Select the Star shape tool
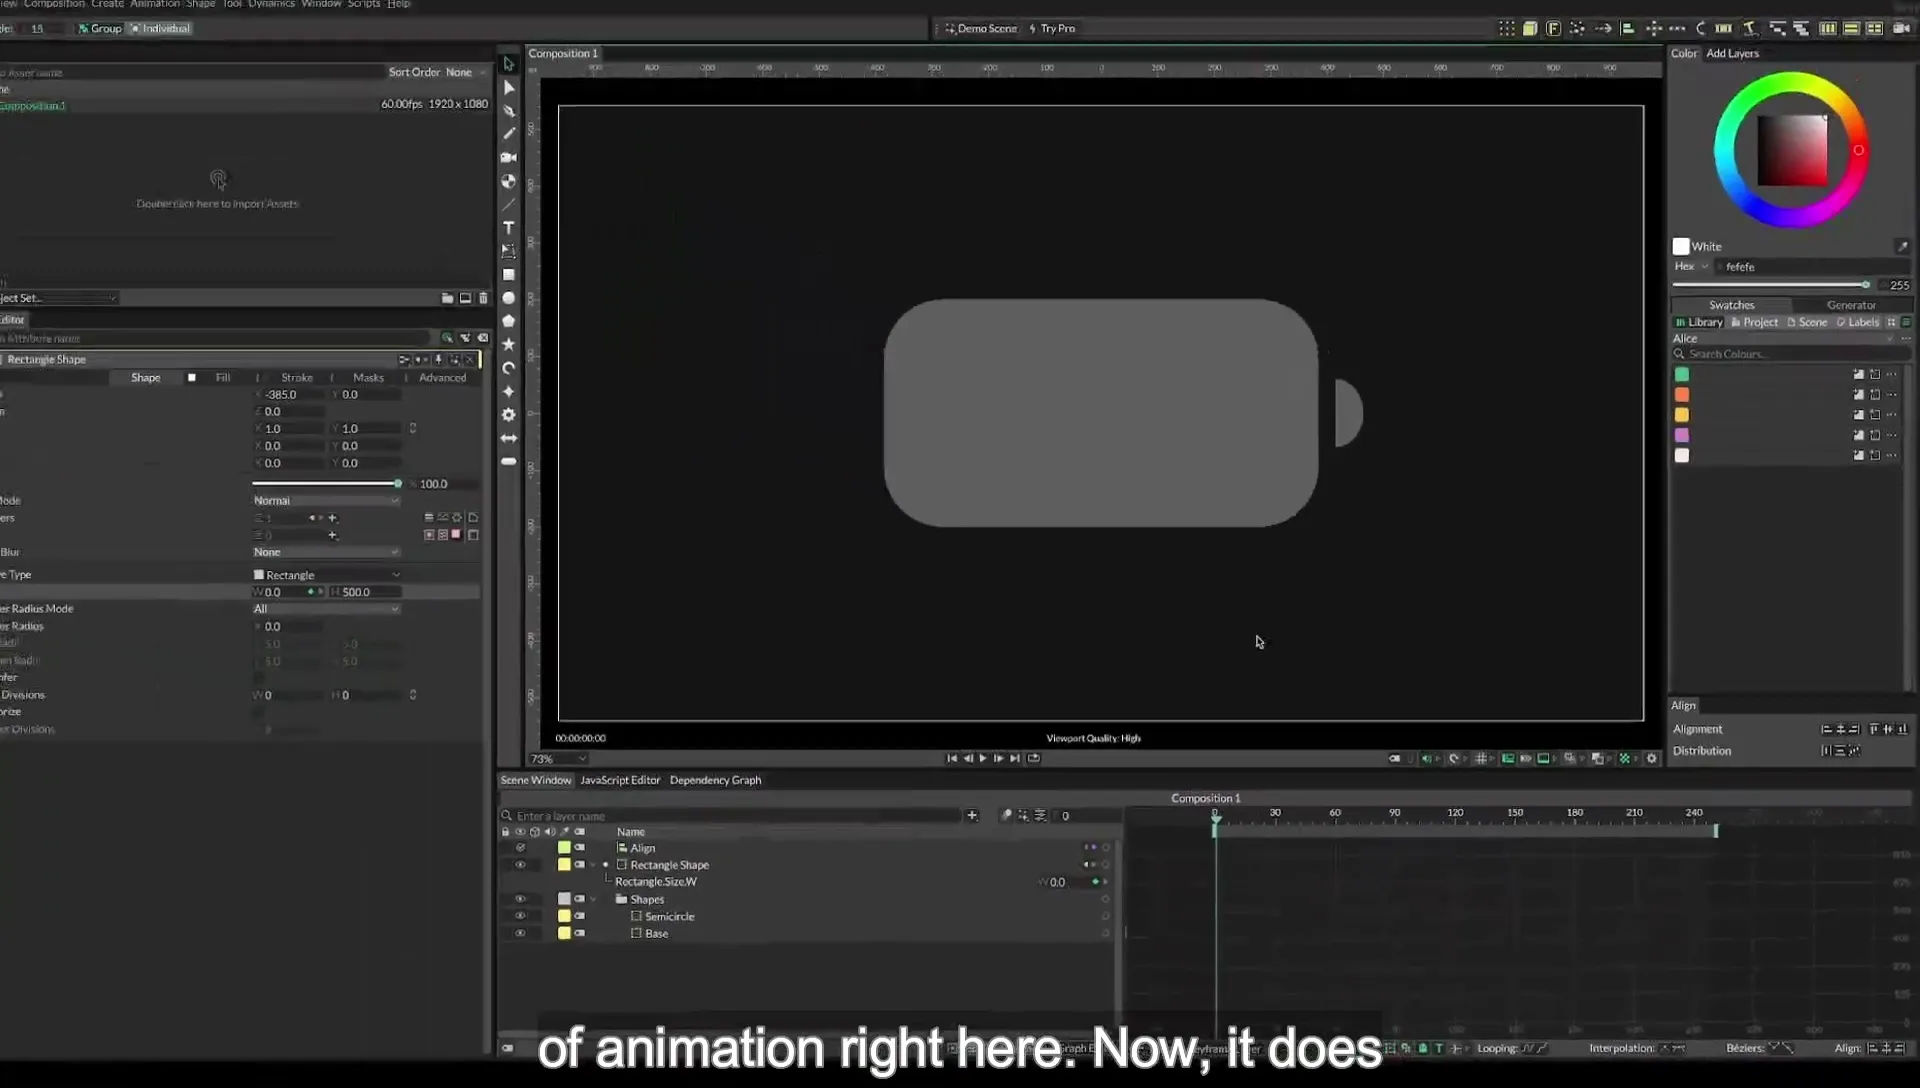The height and width of the screenshot is (1088, 1920). tap(508, 345)
